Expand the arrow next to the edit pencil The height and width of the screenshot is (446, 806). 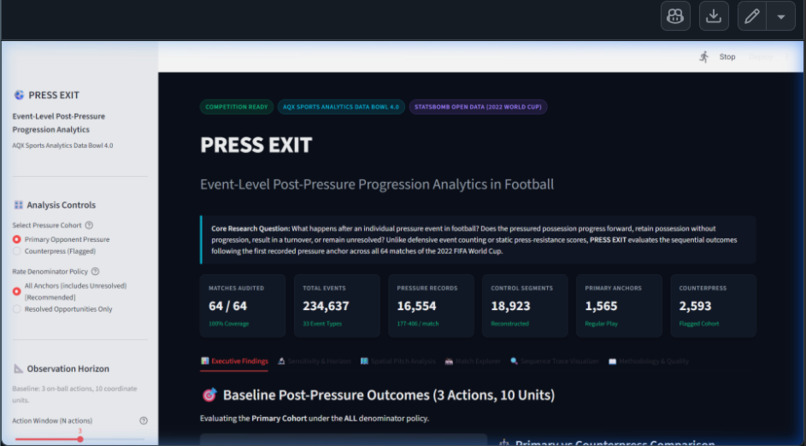781,16
